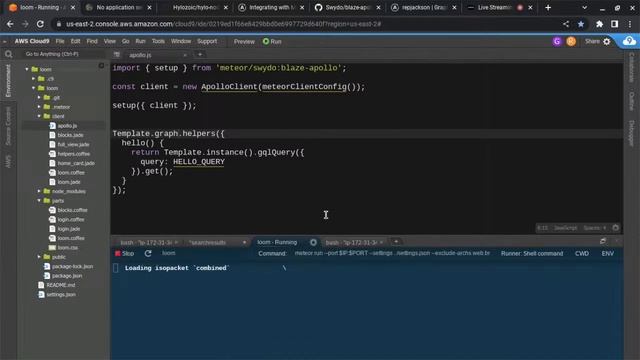Screen dimensions: 640x360
Task: Maximize the console panel icon
Action: click(x=603, y=241)
